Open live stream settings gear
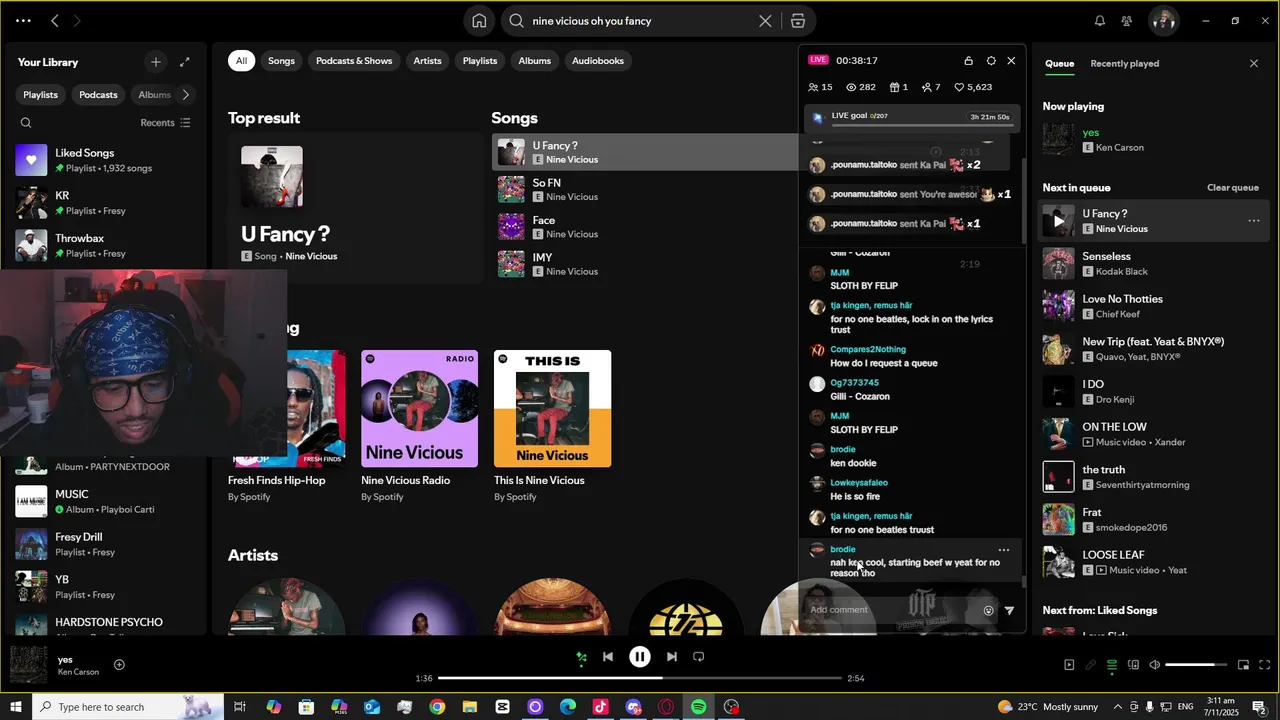The height and width of the screenshot is (720, 1280). [x=991, y=61]
